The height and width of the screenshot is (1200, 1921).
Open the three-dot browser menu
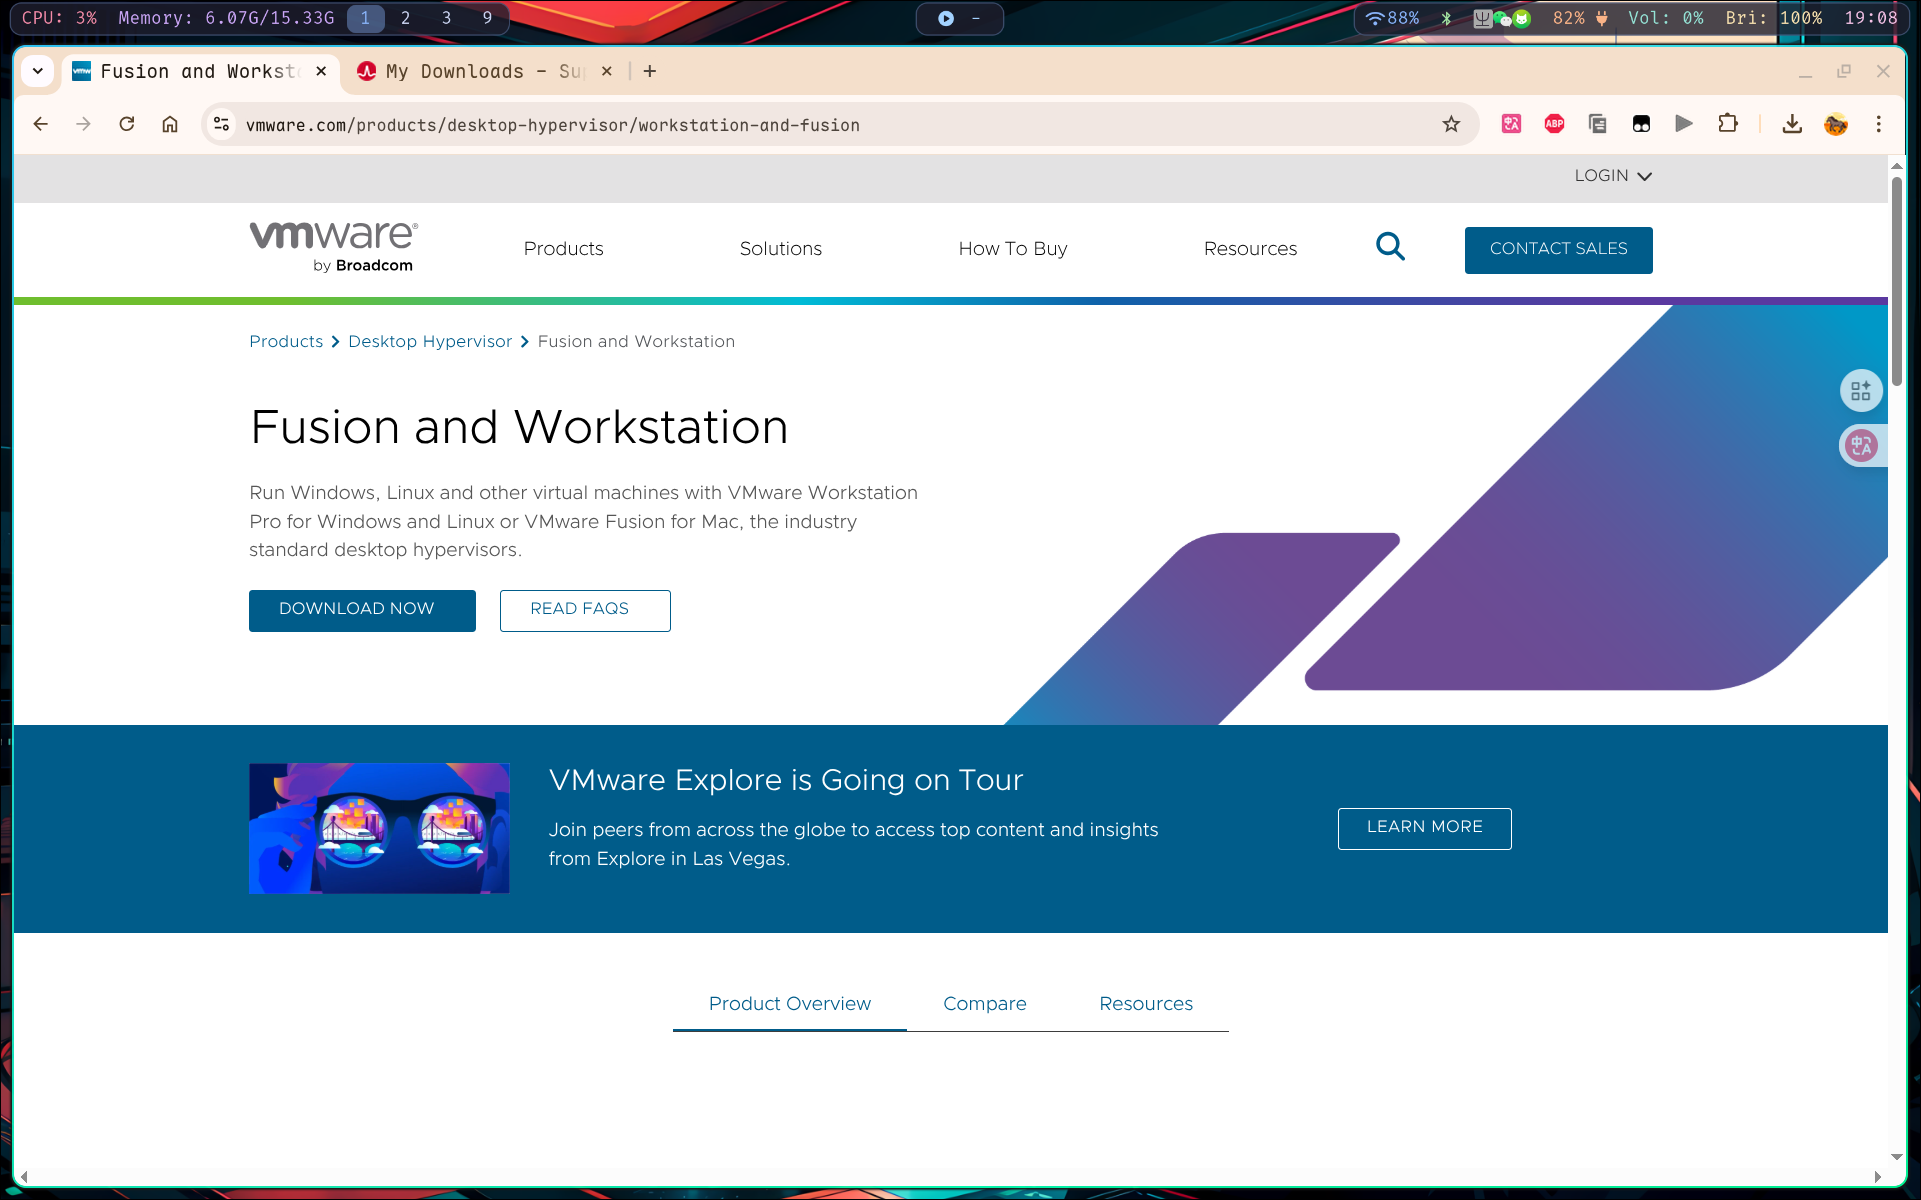1878,124
